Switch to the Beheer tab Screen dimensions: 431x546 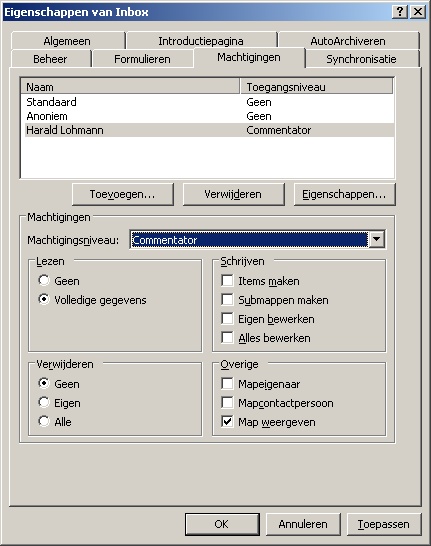[x=50, y=58]
